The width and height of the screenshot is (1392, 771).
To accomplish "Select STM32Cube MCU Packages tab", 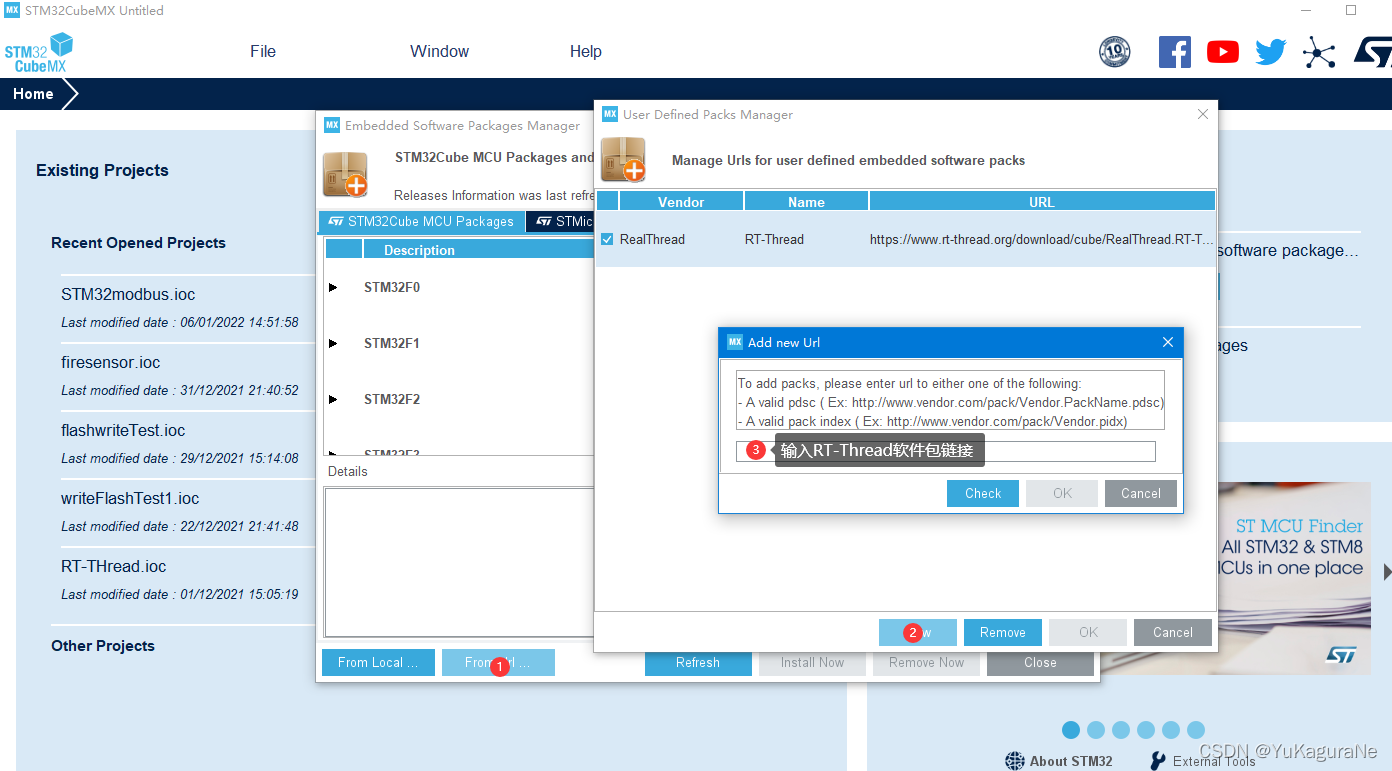I will click(422, 221).
